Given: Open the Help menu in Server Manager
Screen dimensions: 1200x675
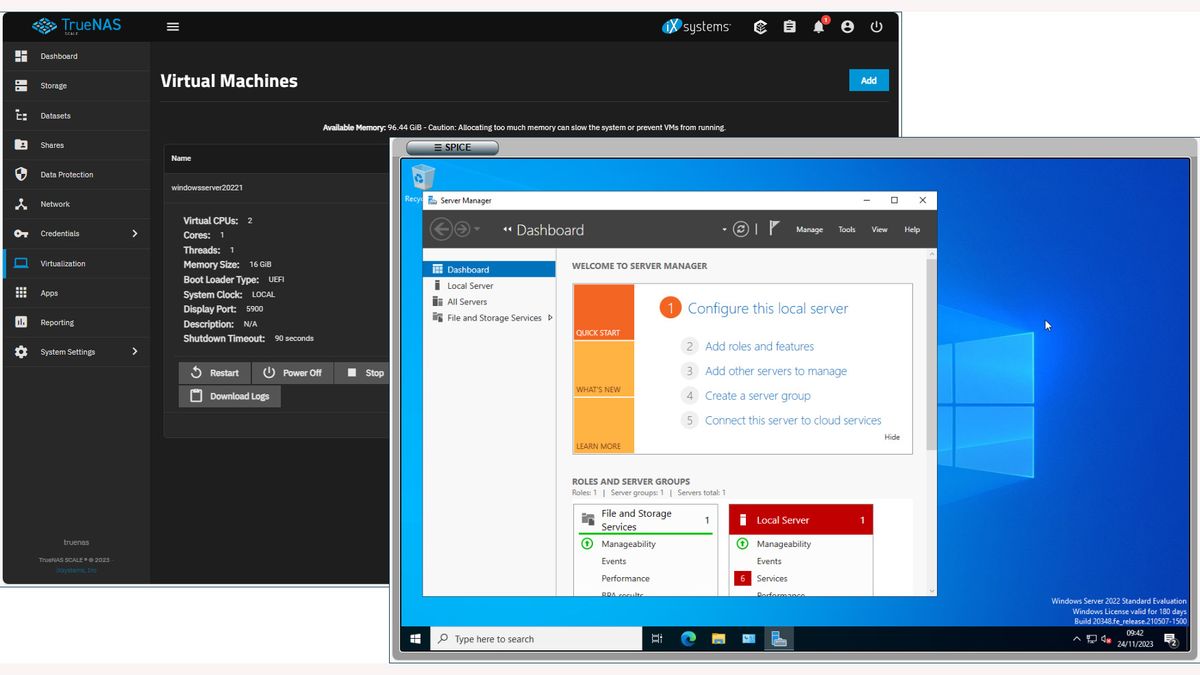Looking at the screenshot, I should (x=912, y=230).
